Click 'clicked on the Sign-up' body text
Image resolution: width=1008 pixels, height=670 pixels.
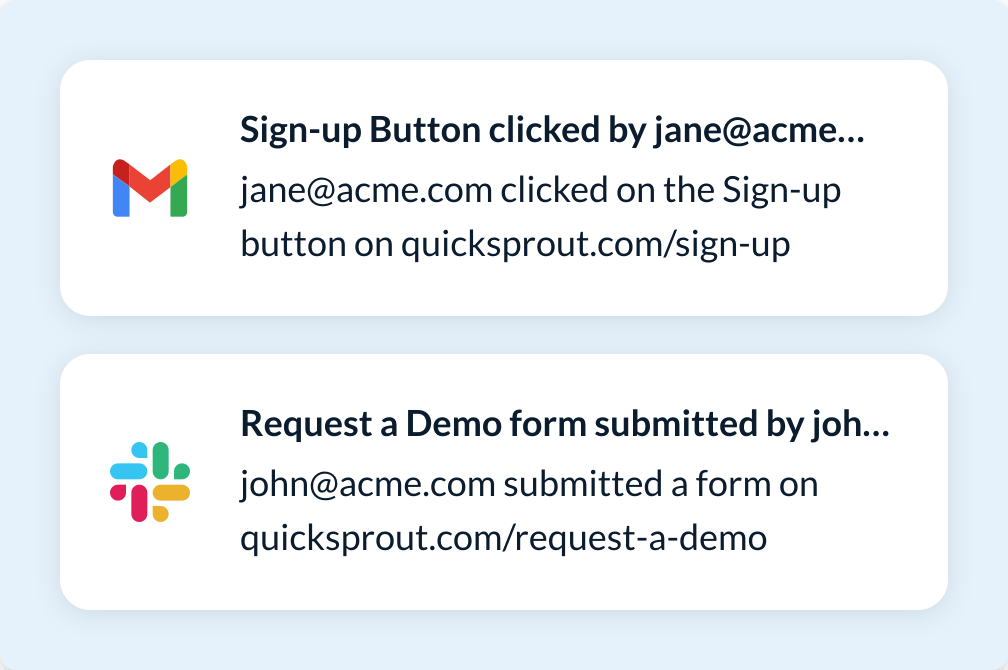tap(670, 191)
